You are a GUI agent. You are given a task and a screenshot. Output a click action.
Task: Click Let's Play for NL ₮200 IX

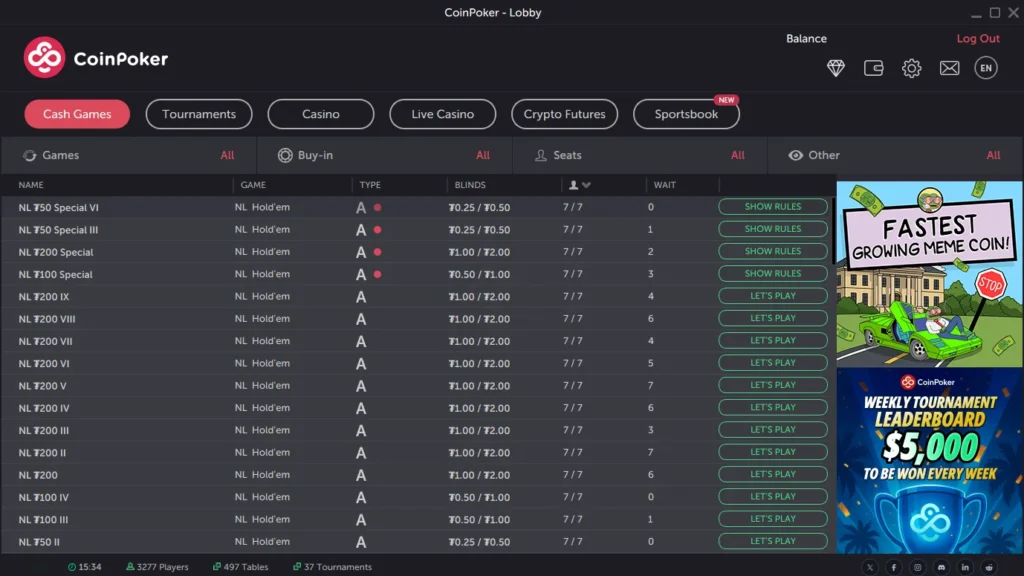(773, 296)
